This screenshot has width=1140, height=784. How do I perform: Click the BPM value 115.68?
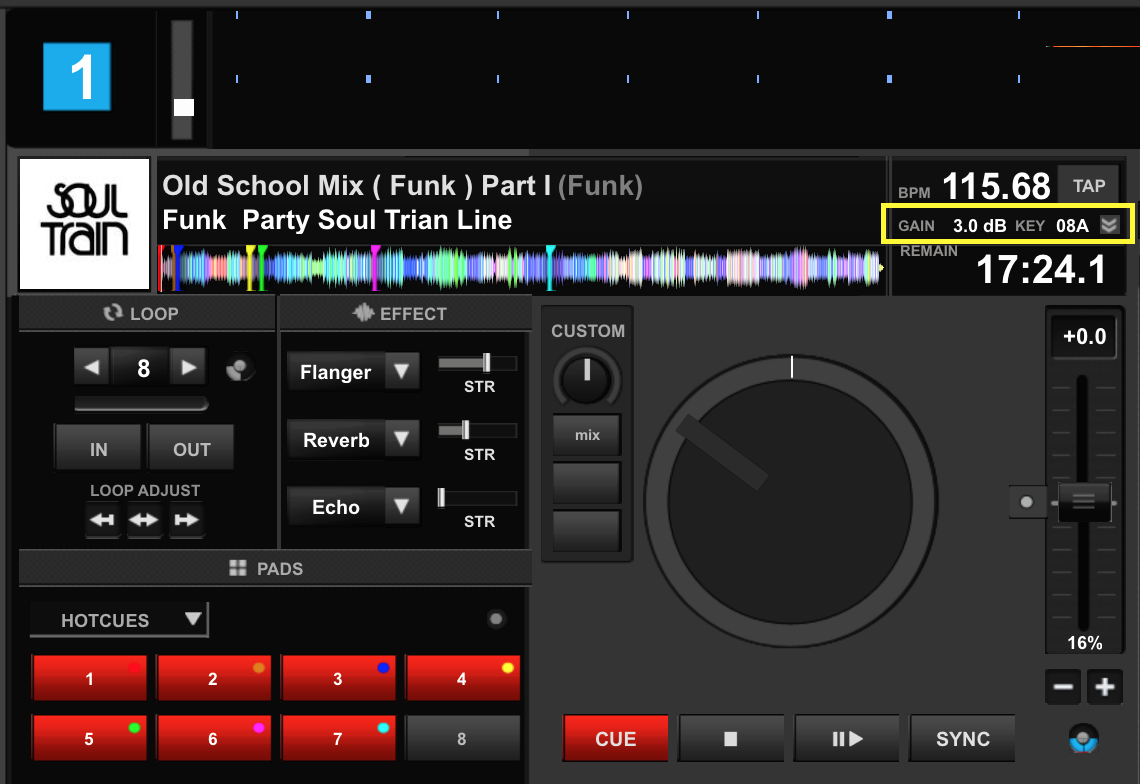pyautogui.click(x=996, y=186)
